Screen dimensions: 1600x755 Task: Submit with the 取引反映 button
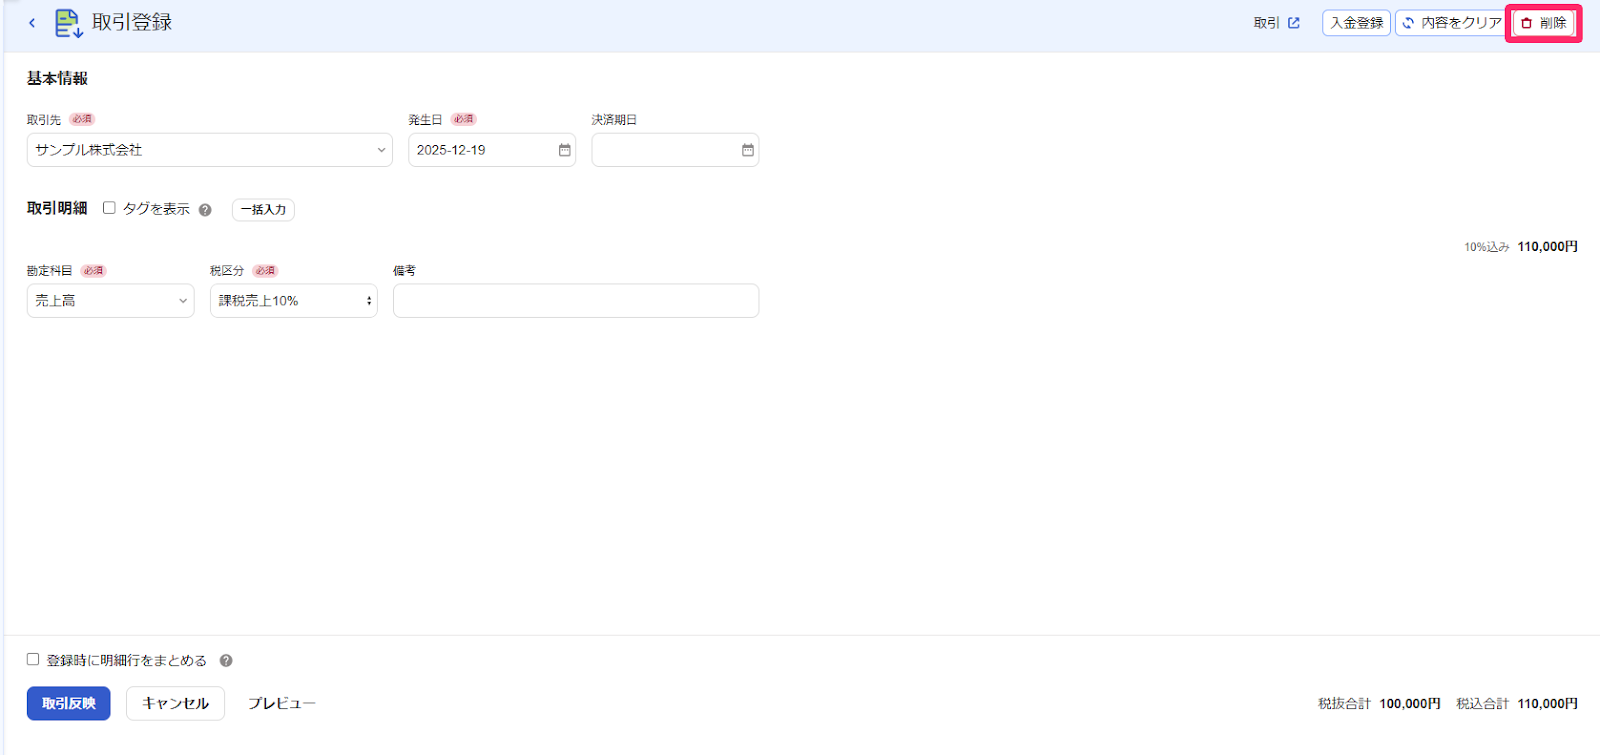pyautogui.click(x=69, y=703)
